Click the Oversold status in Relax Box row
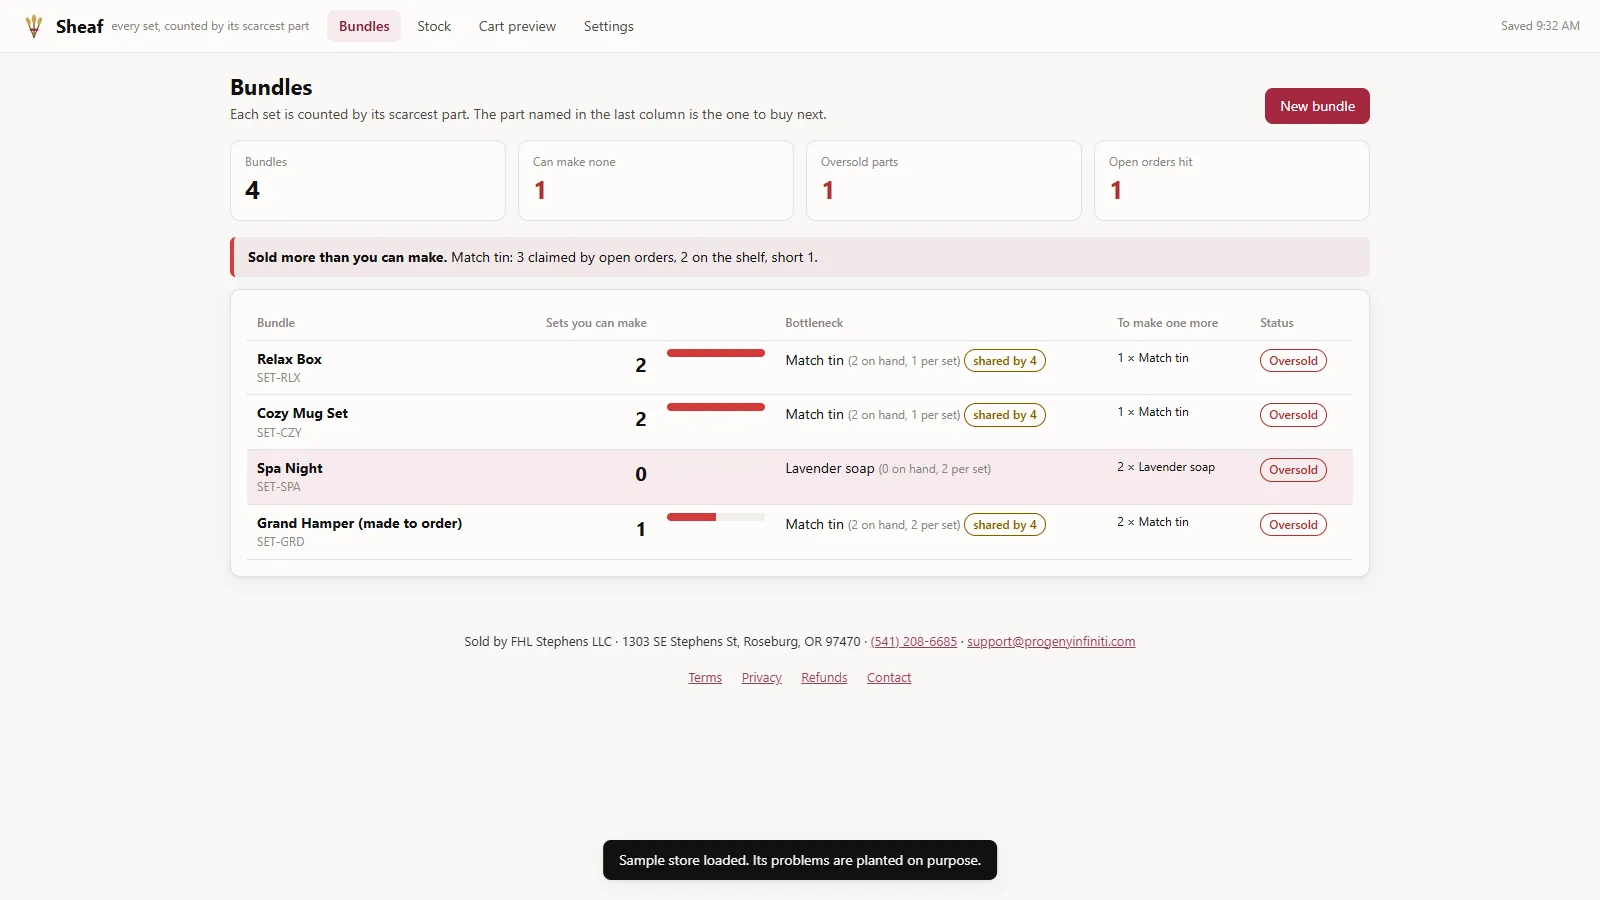This screenshot has width=1600, height=900. [x=1293, y=361]
